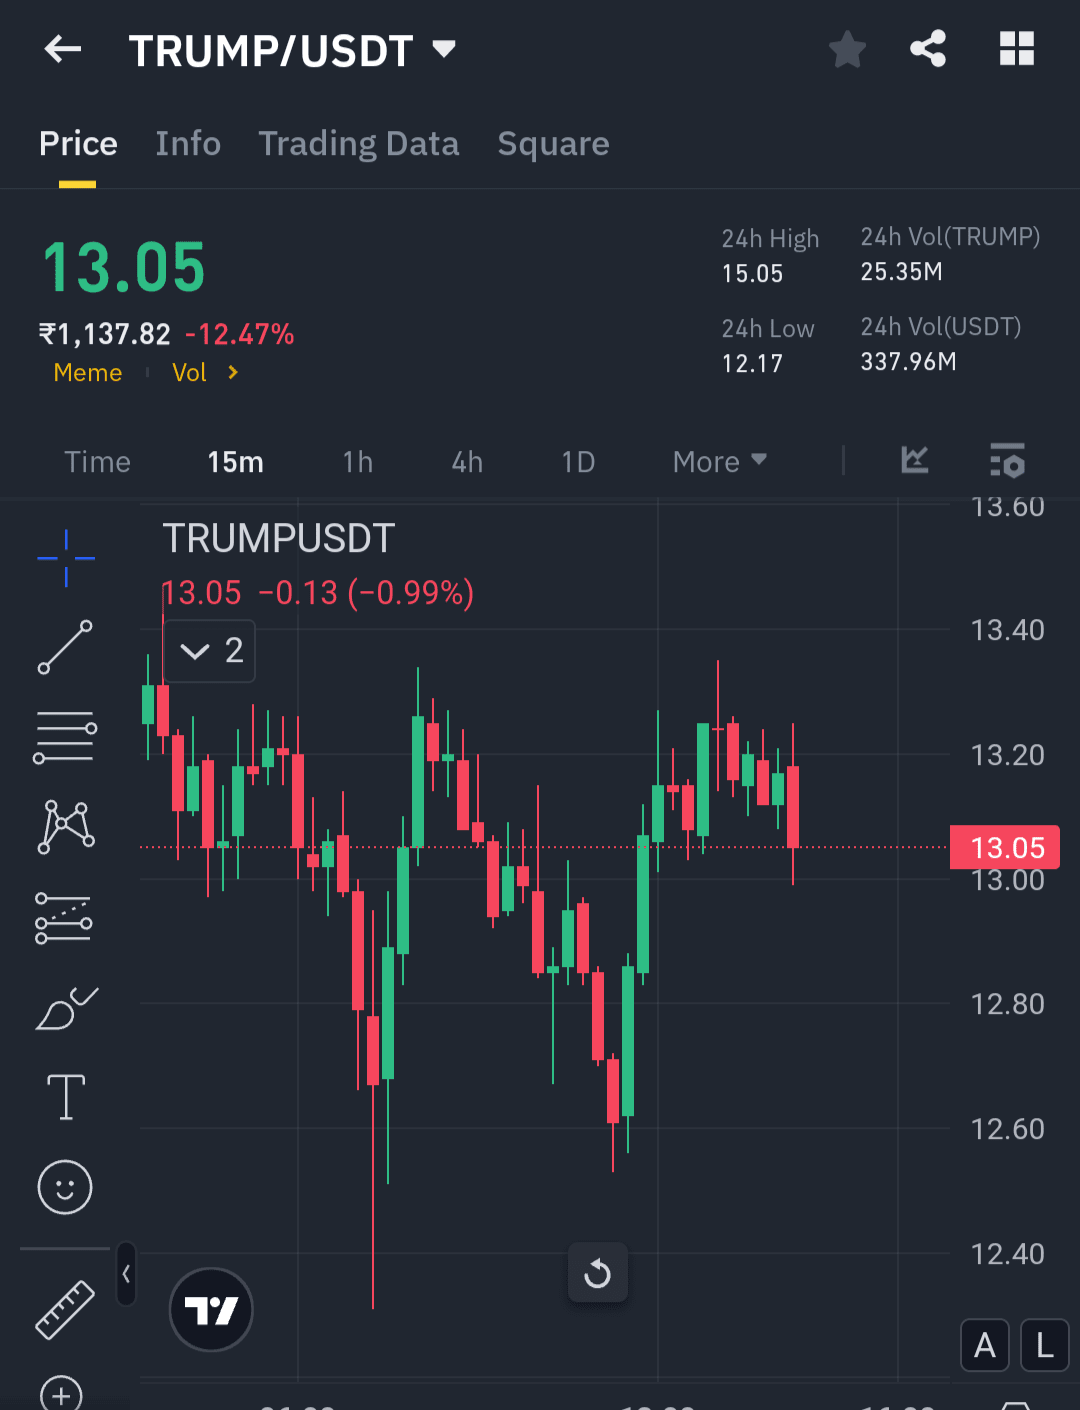The width and height of the screenshot is (1080, 1410).
Task: Tap the -12.47% change value
Action: (240, 334)
